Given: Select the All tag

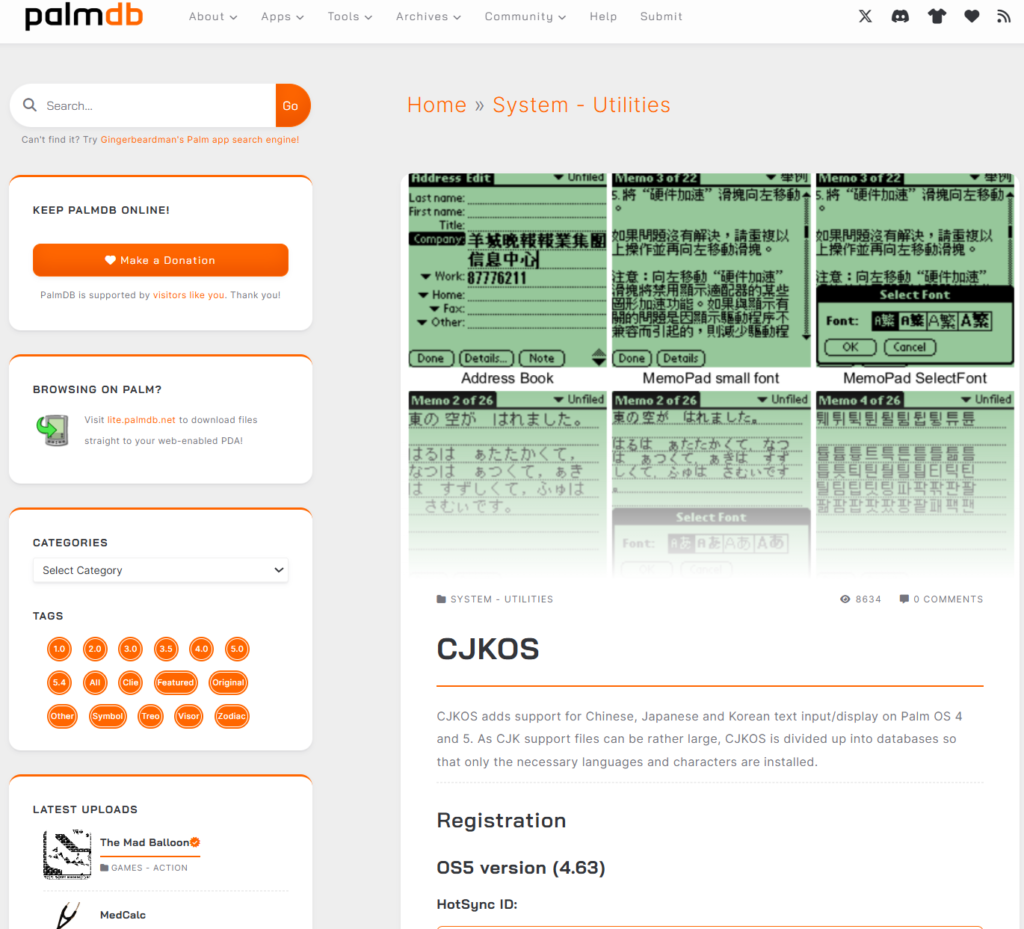Looking at the screenshot, I should (x=95, y=682).
